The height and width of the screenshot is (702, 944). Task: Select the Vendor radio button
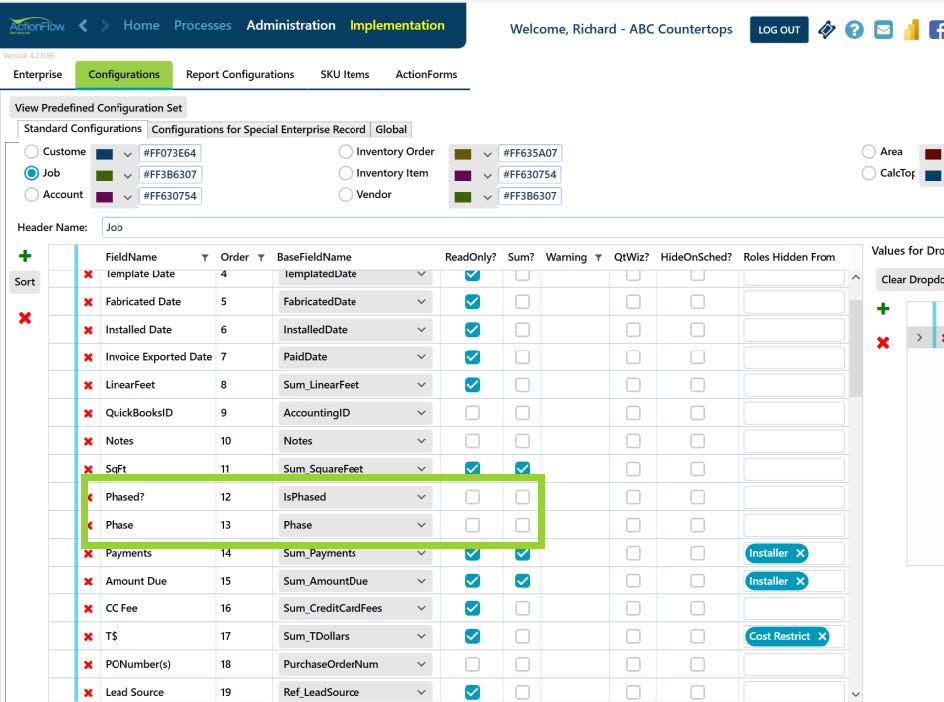point(346,194)
